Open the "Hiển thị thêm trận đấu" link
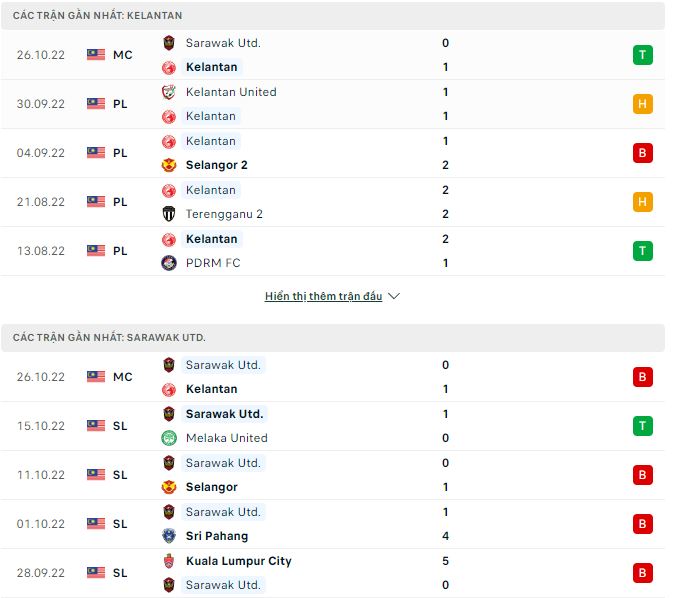 click(x=323, y=297)
